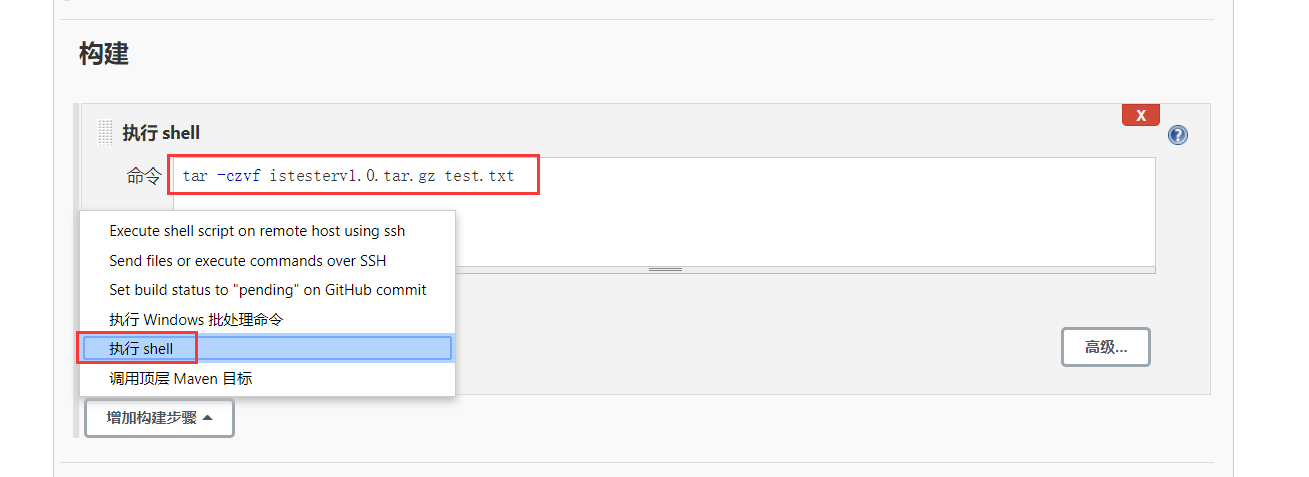Image resolution: width=1309 pixels, height=477 pixels.
Task: Click the command textarea resize grip
Action: pyautogui.click(x=665, y=269)
